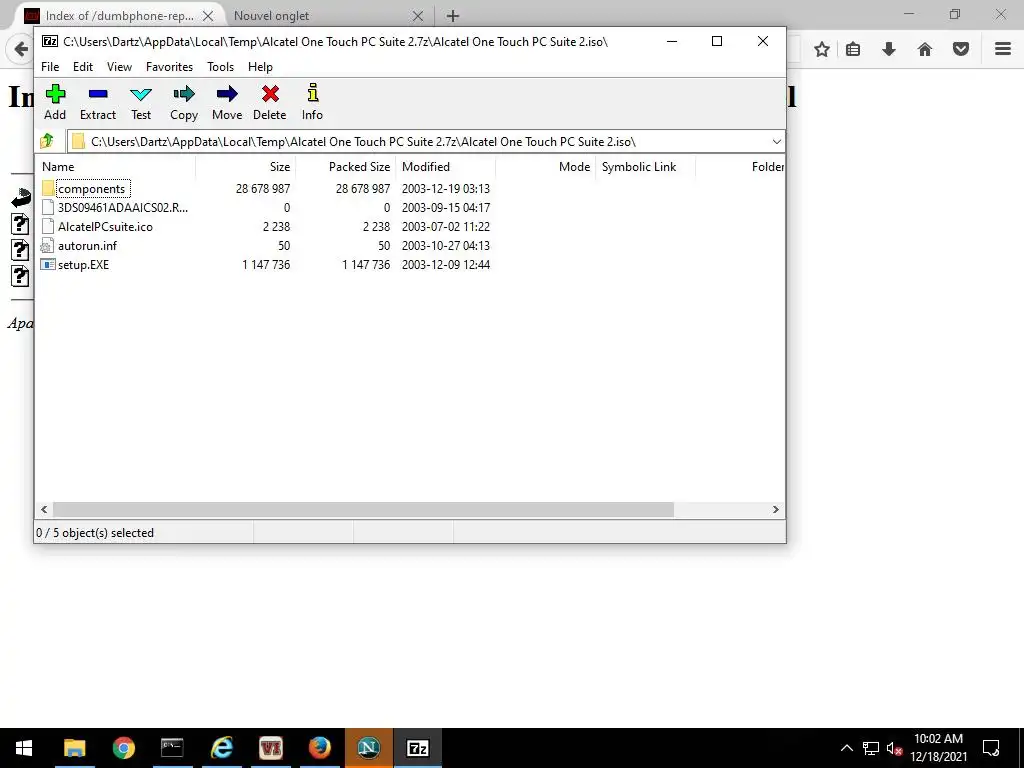Select the autorun.inf file icon
1024x768 pixels.
[47, 246]
